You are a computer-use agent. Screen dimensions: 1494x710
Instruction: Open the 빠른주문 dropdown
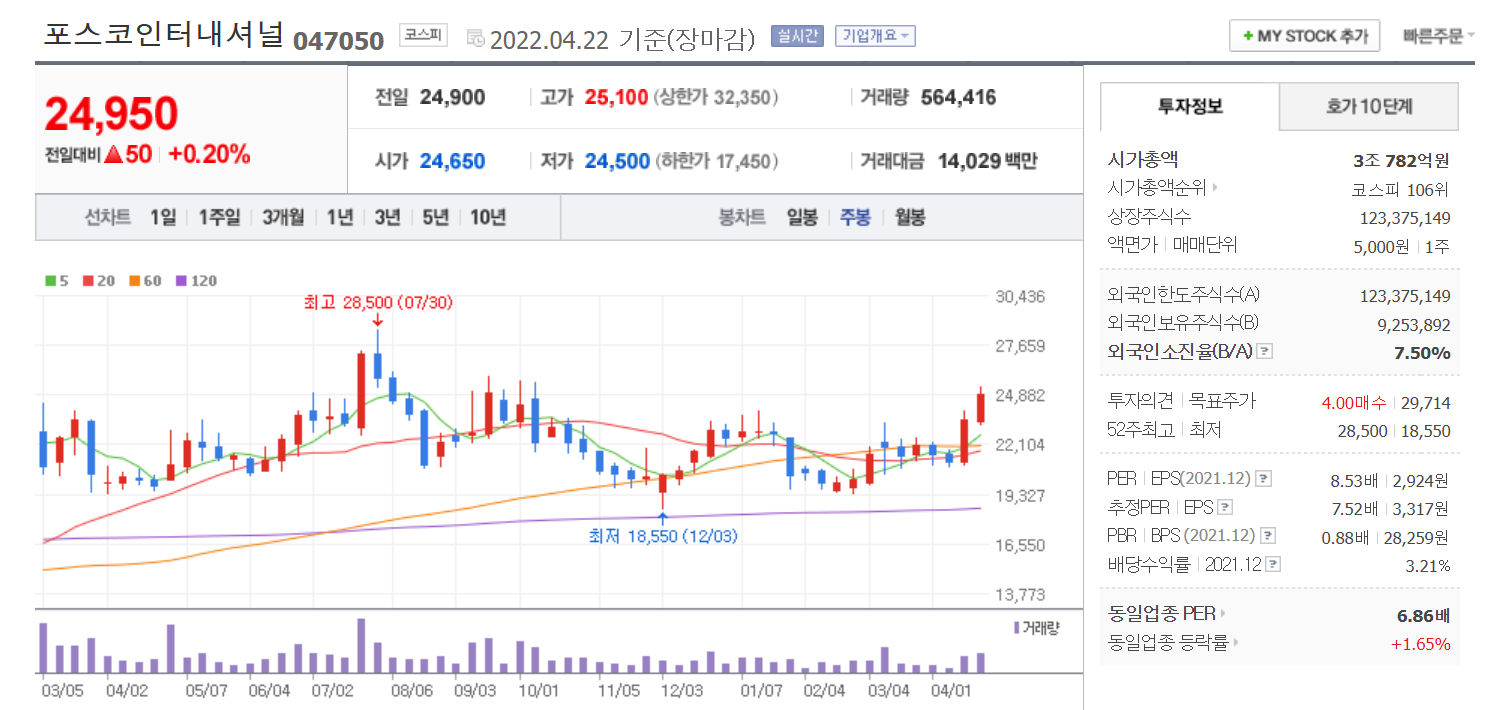(1438, 36)
